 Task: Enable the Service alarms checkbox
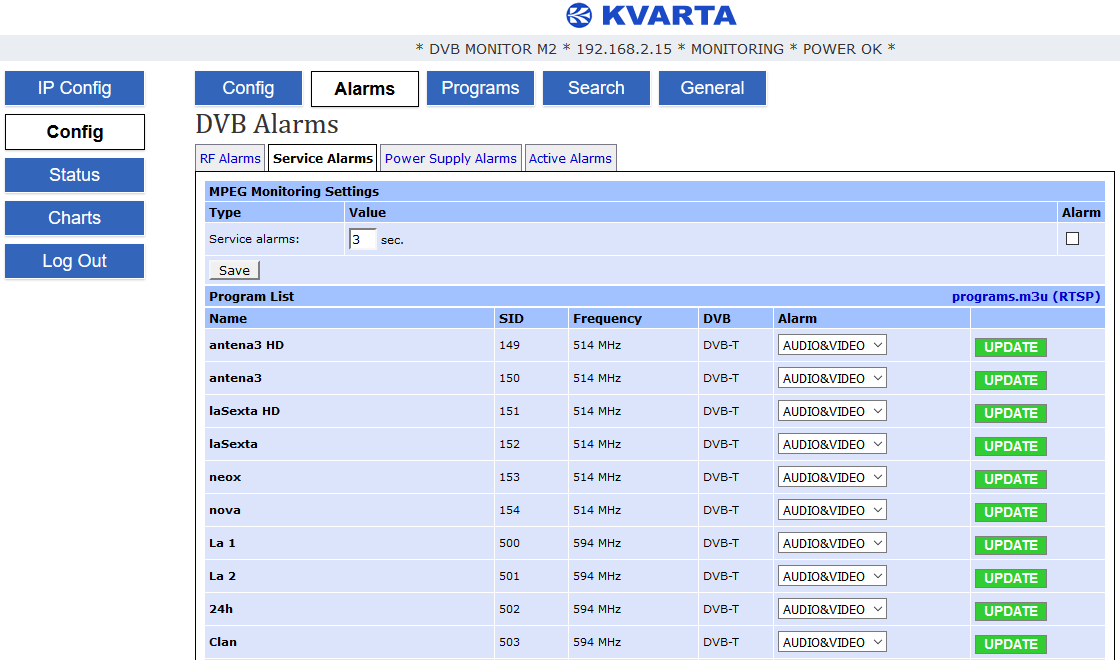click(1072, 239)
